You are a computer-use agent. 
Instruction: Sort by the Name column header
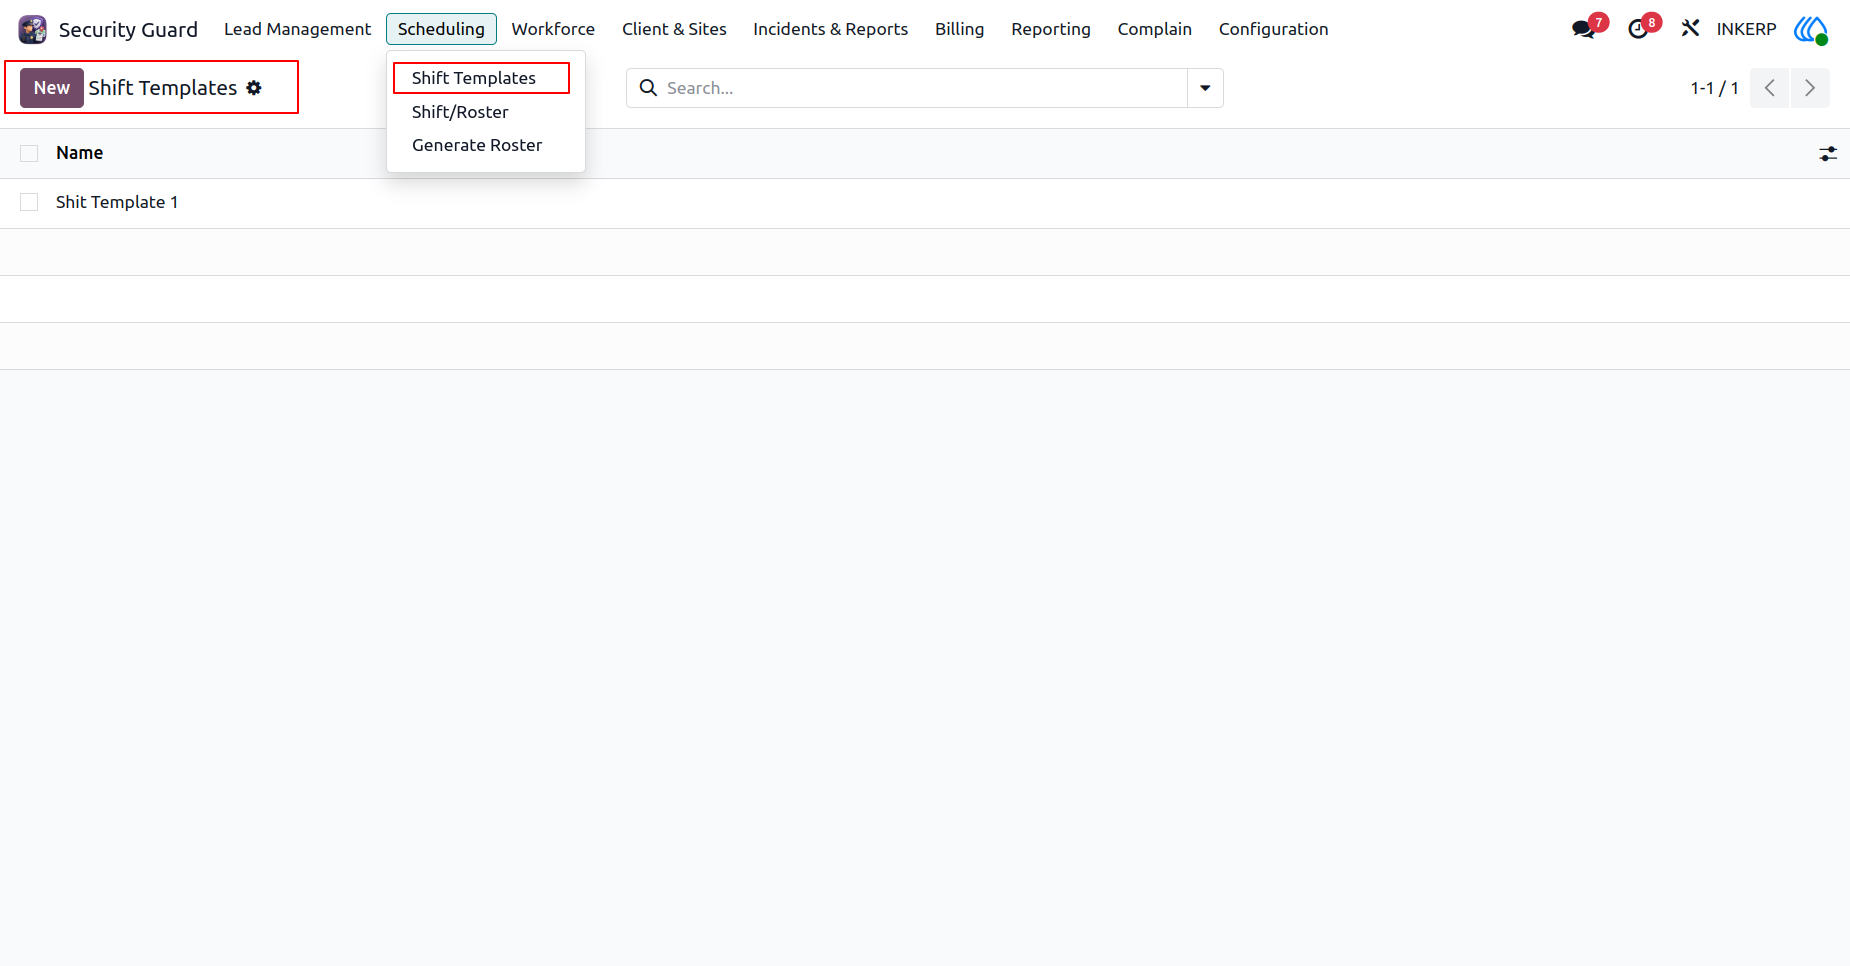(79, 153)
